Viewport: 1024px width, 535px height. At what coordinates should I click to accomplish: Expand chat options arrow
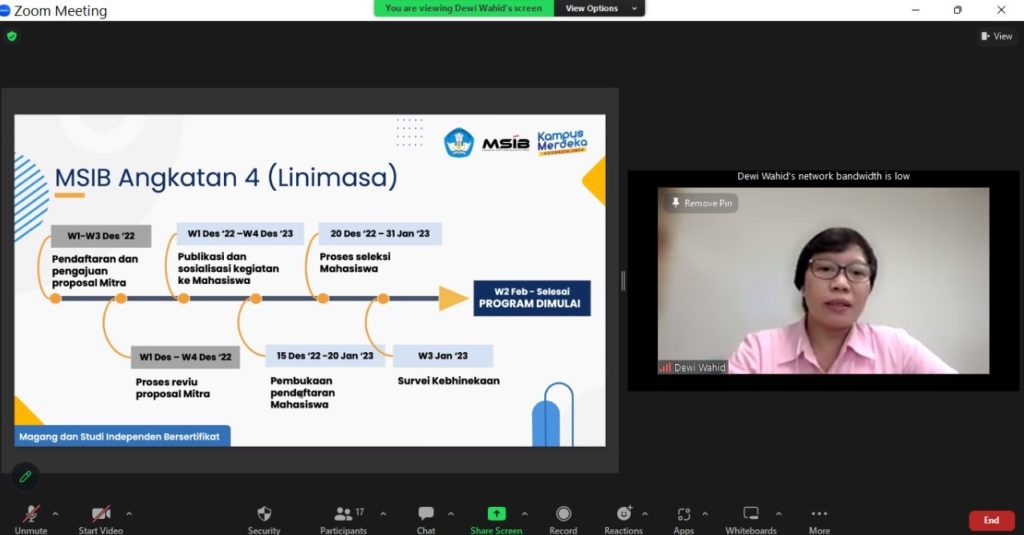[451, 514]
